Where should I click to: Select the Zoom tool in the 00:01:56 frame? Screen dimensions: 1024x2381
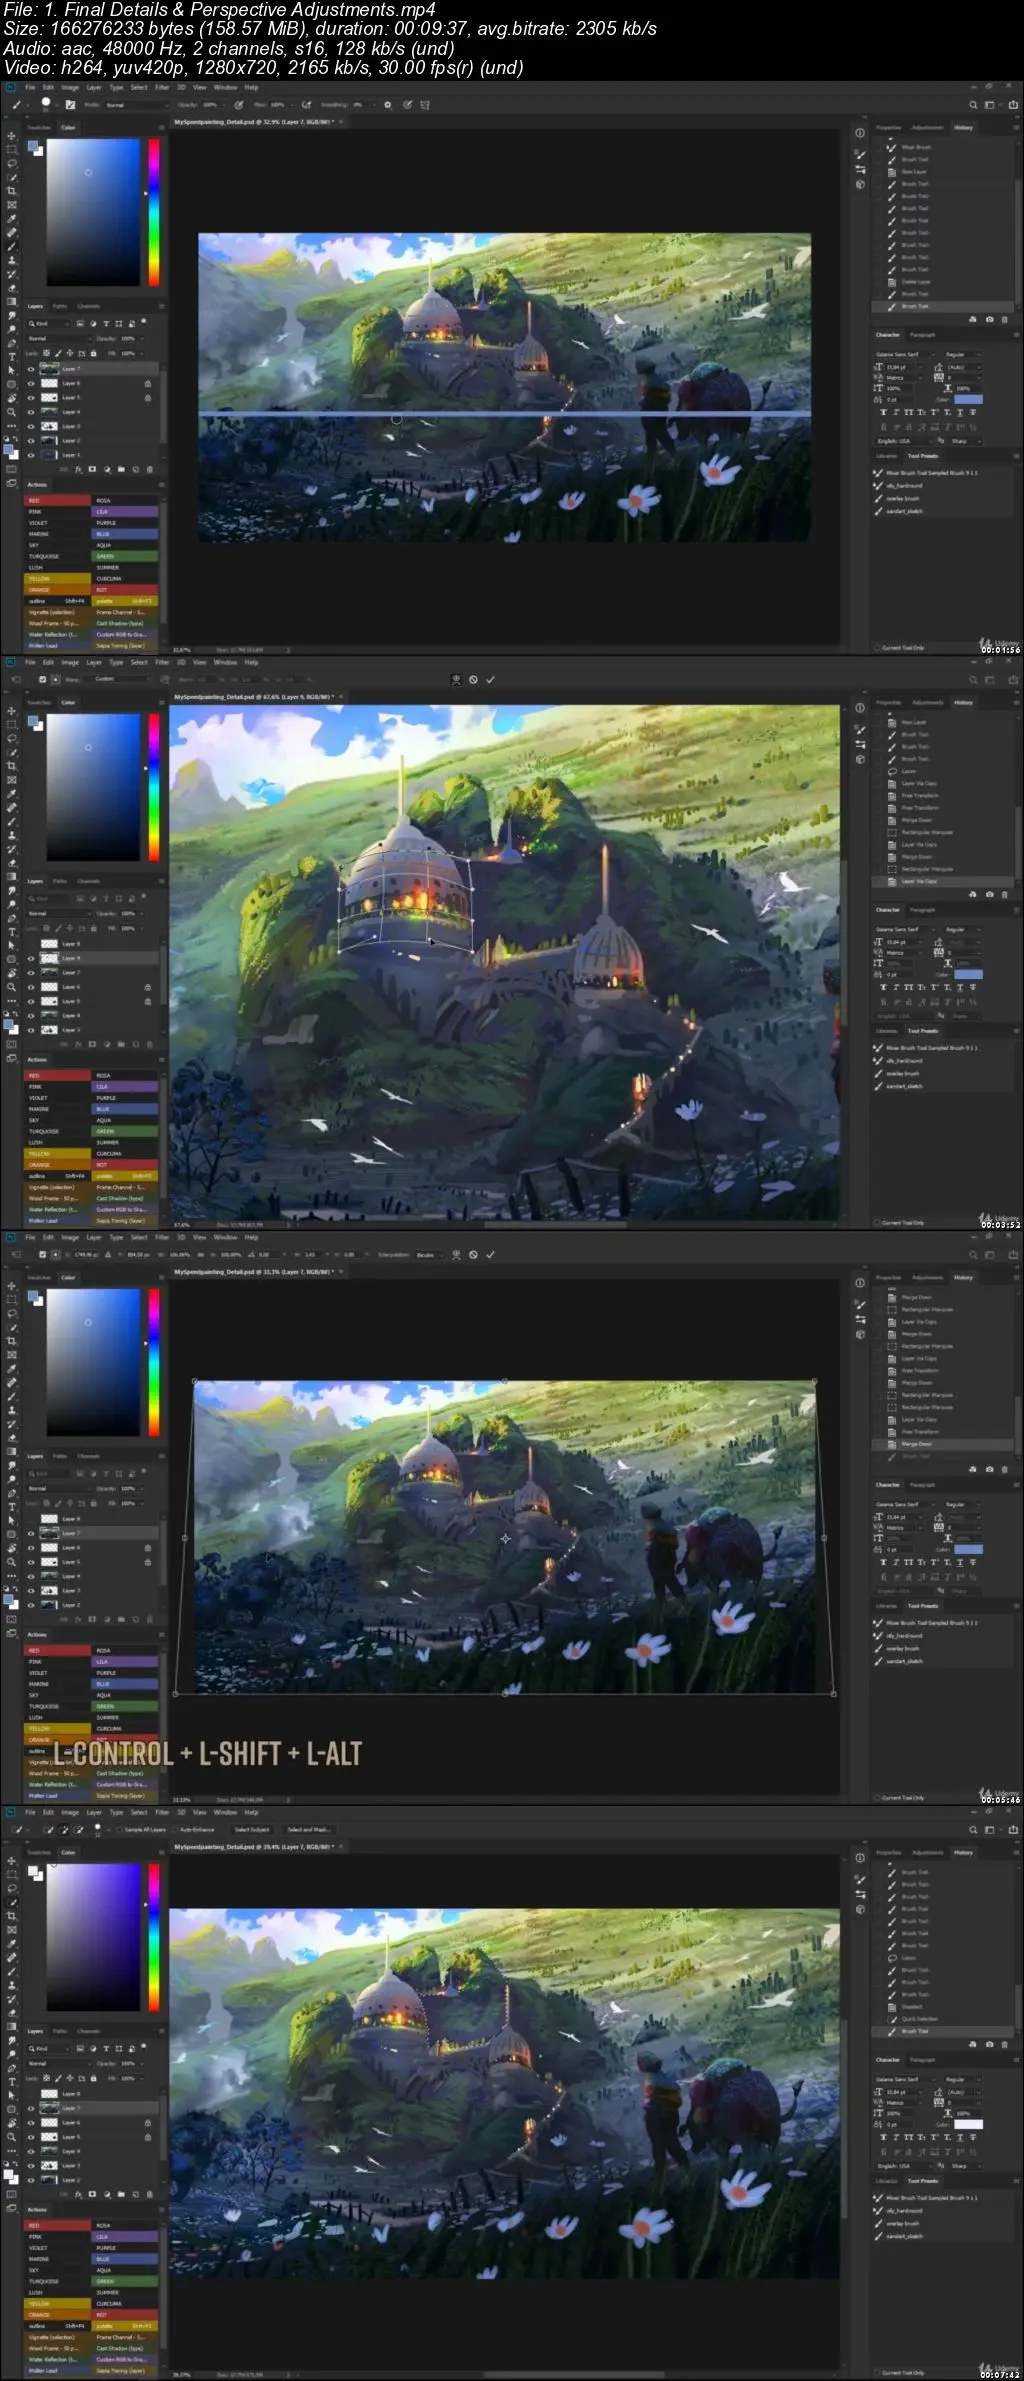point(11,412)
